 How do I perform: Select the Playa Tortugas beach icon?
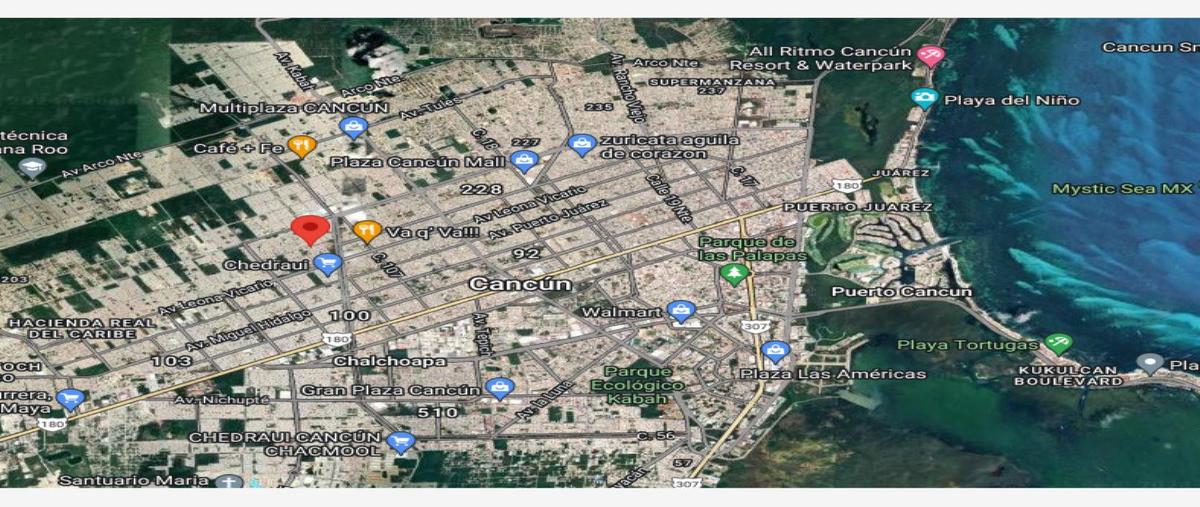pyautogui.click(x=1057, y=344)
